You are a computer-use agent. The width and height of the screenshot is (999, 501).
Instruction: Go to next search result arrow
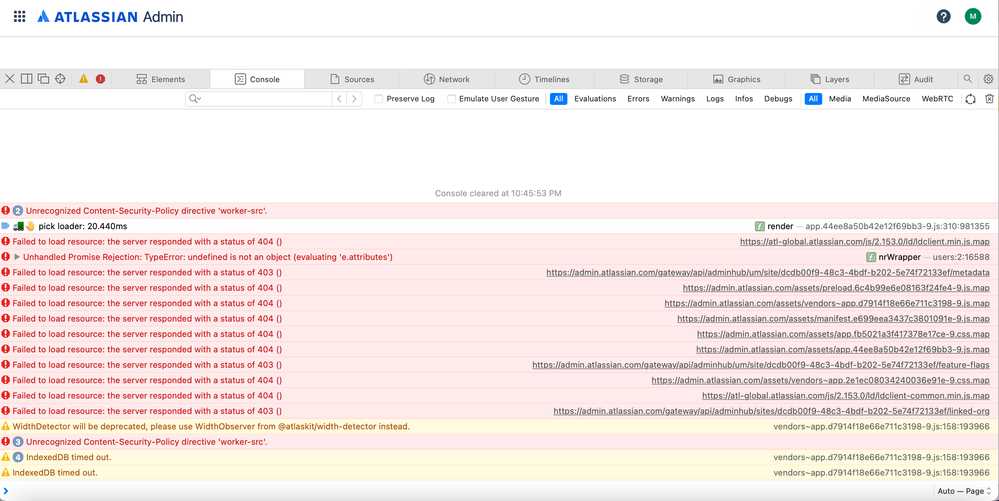(x=355, y=99)
